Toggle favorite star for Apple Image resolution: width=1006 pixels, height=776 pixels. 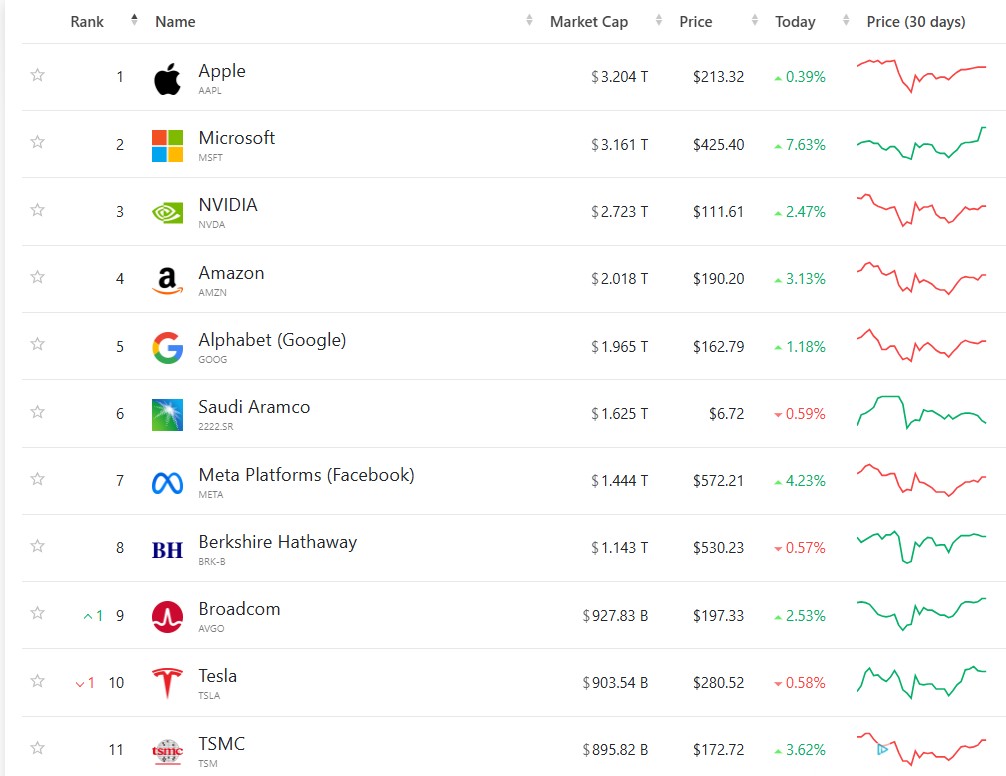coord(37,75)
